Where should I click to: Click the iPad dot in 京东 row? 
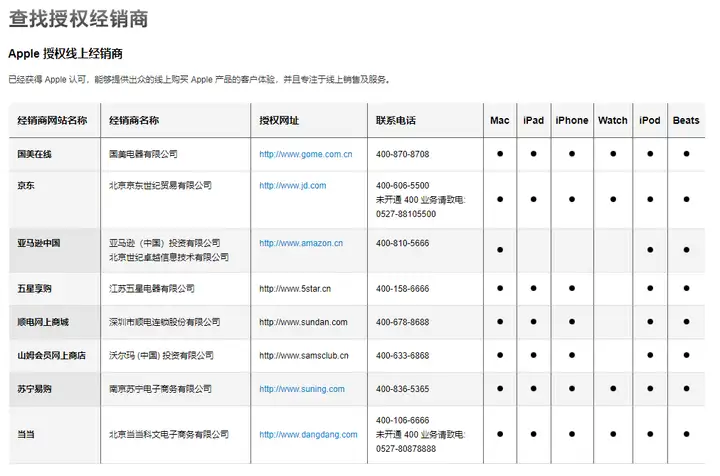533,199
